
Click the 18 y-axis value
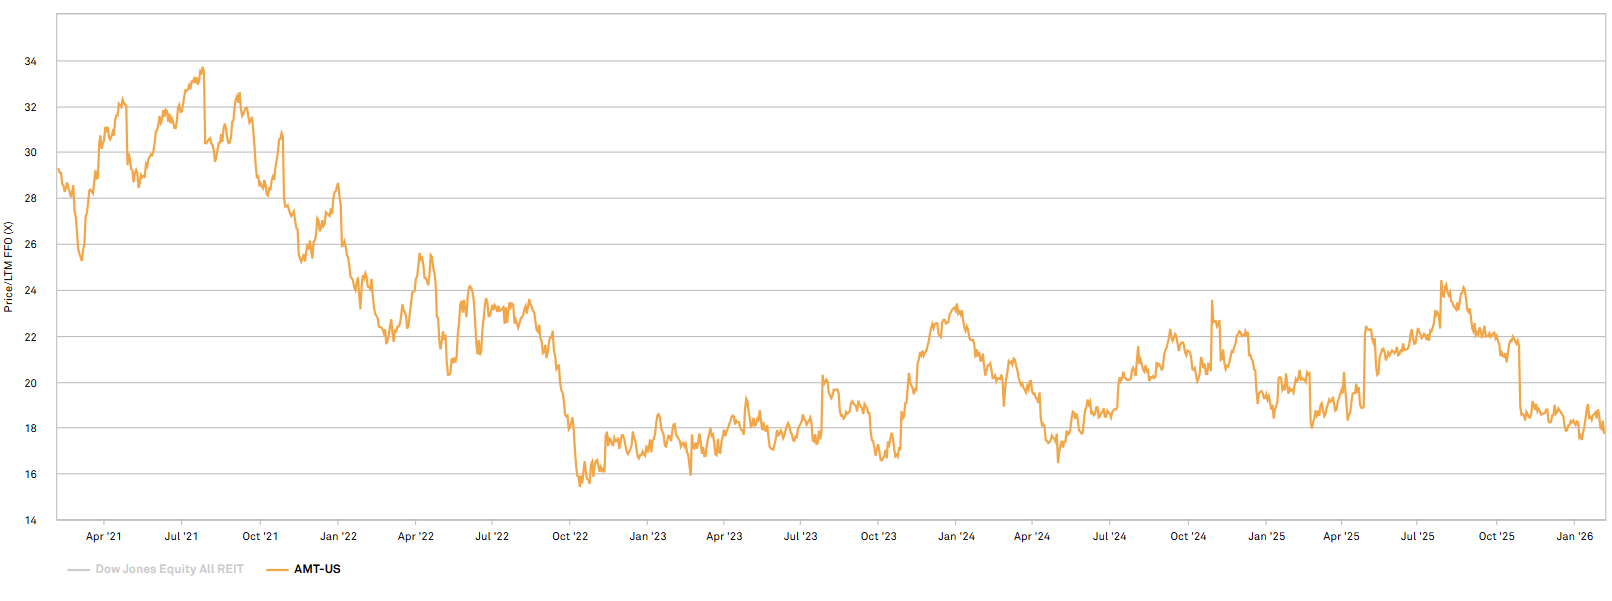coord(31,429)
